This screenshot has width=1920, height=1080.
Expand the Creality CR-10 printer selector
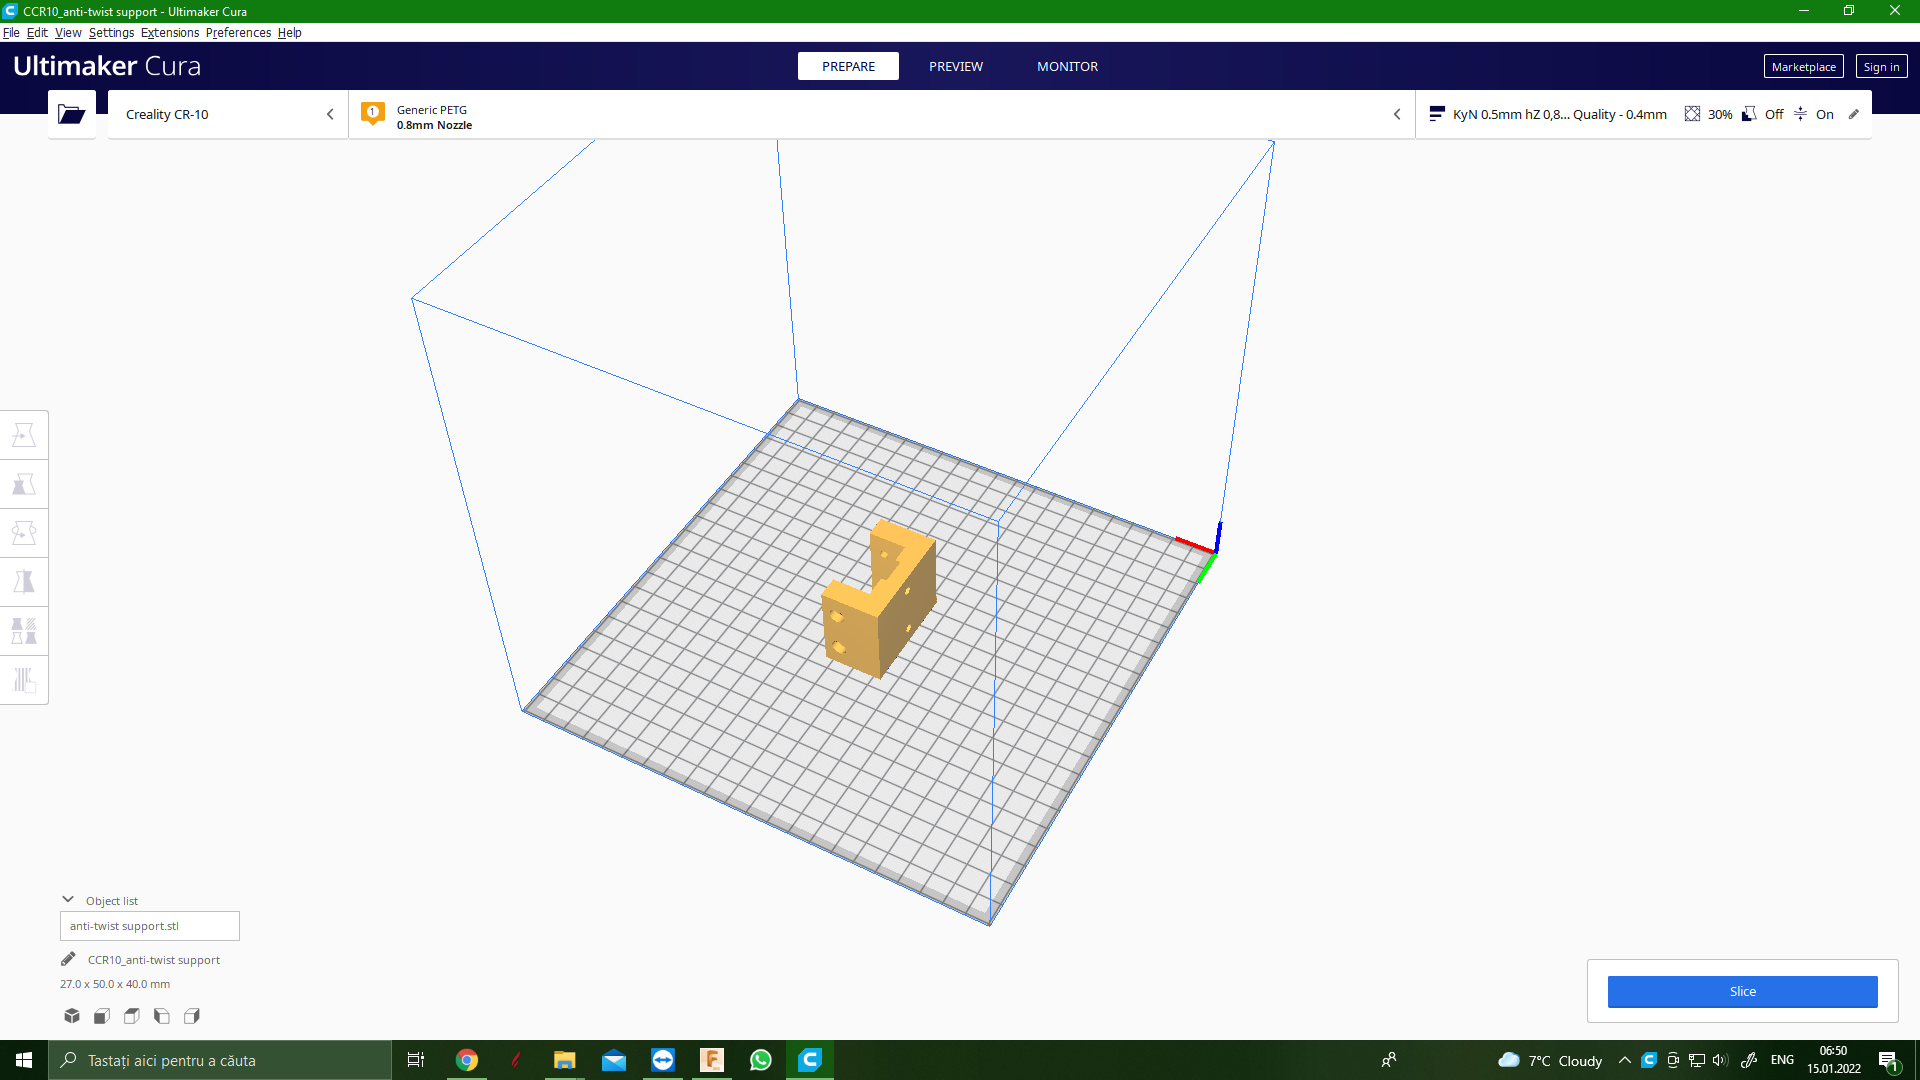pyautogui.click(x=228, y=114)
